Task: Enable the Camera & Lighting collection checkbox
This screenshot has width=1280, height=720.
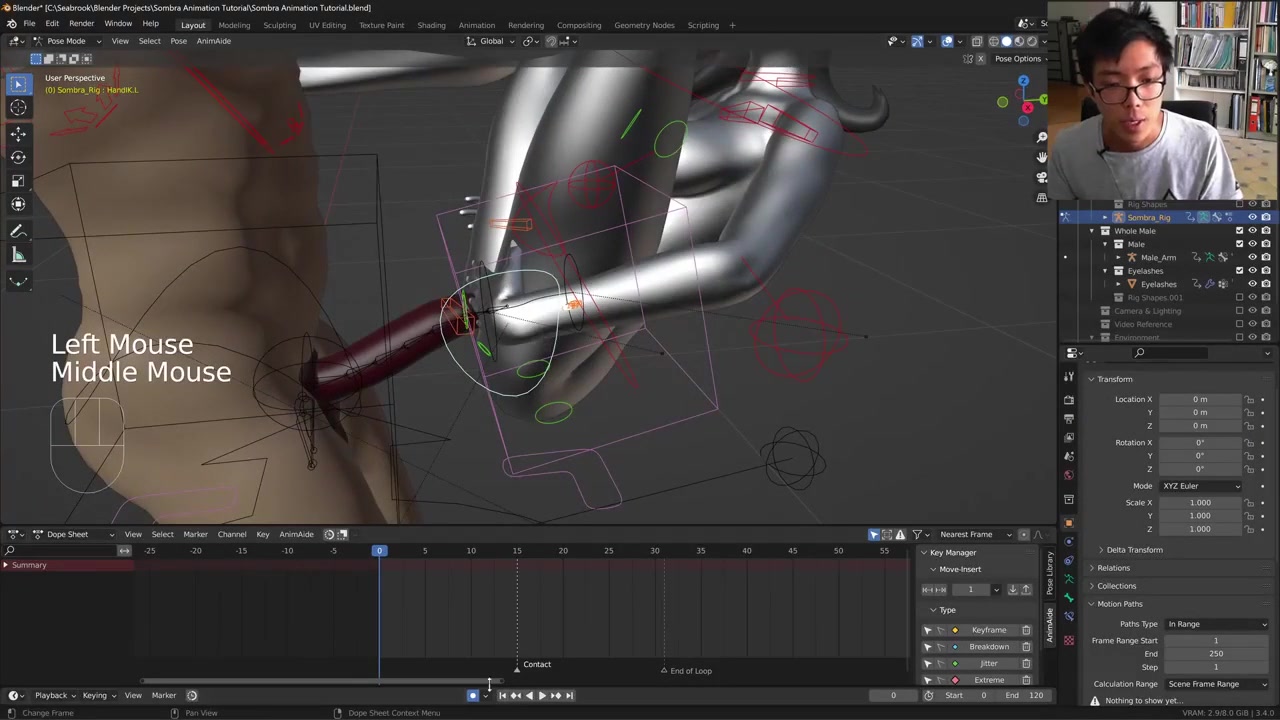Action: pyautogui.click(x=1239, y=311)
